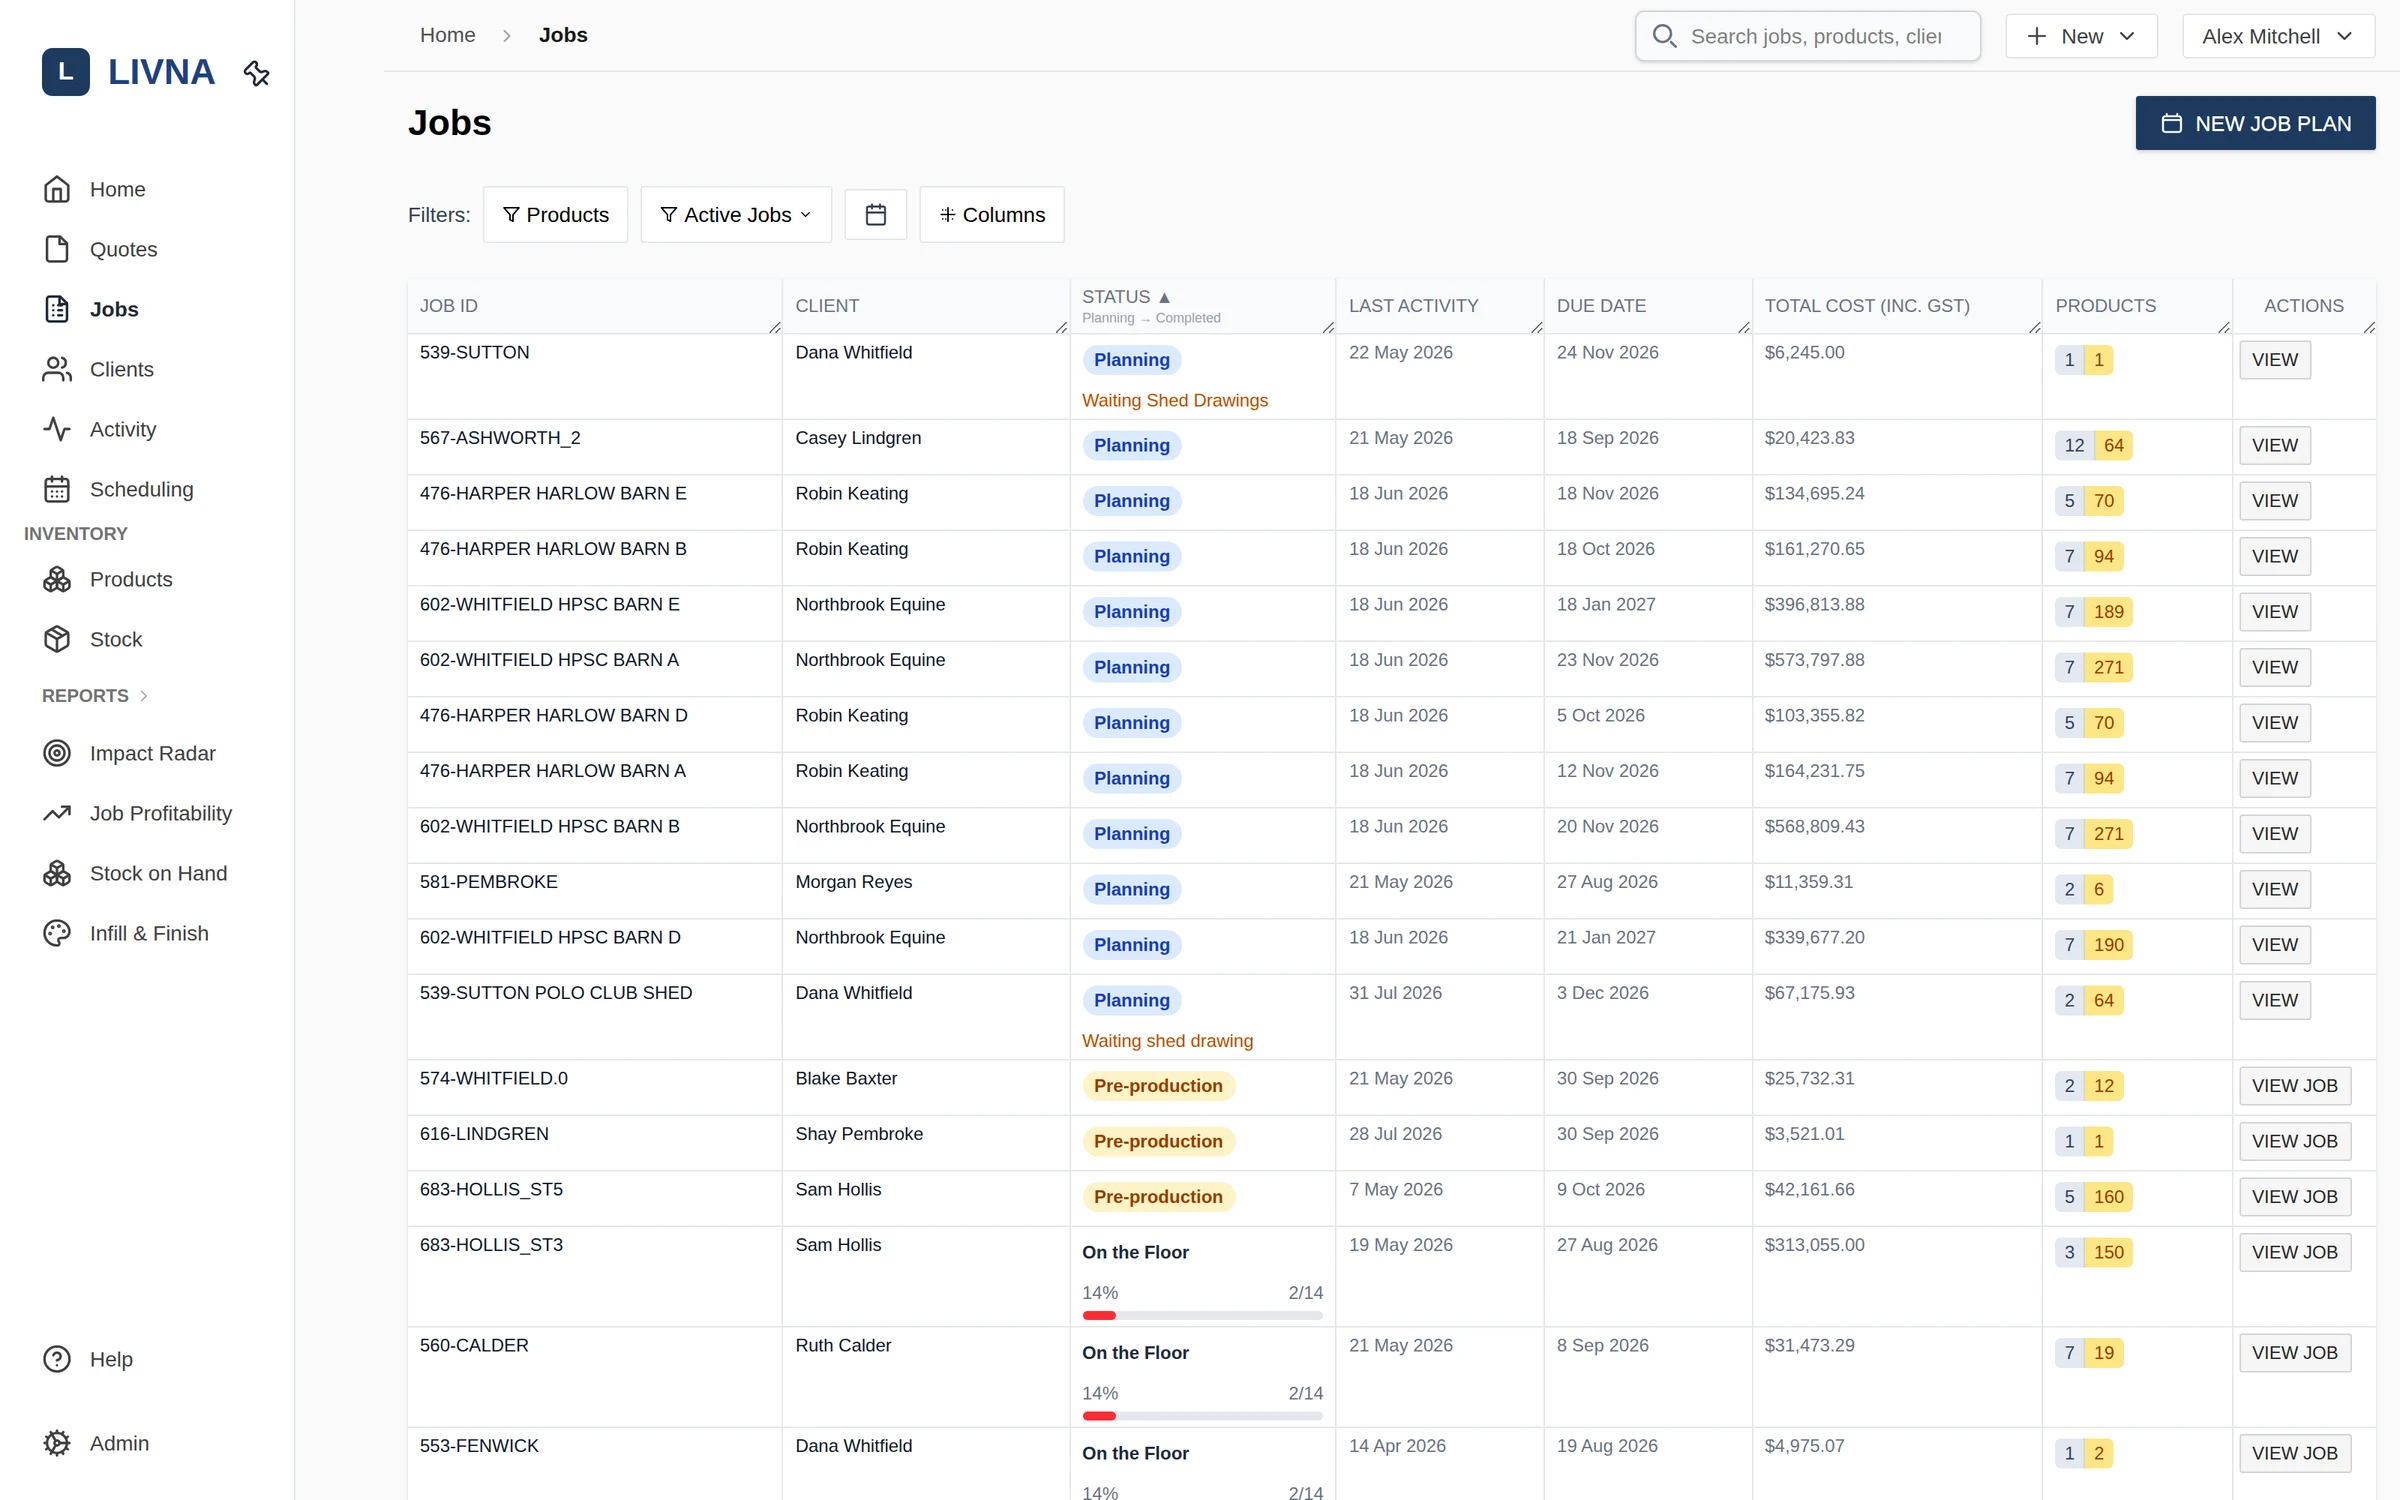
Task: Click the 560-CALDER progress bar
Action: (x=1202, y=1416)
